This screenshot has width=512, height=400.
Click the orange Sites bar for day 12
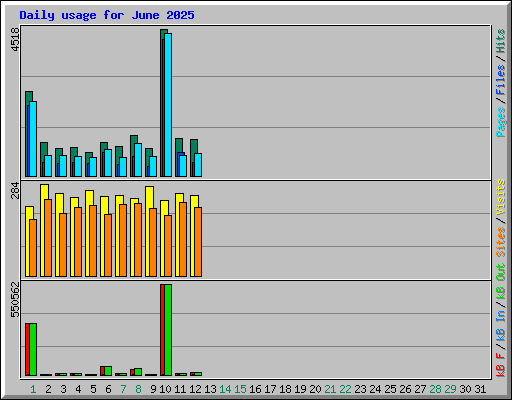198,242
